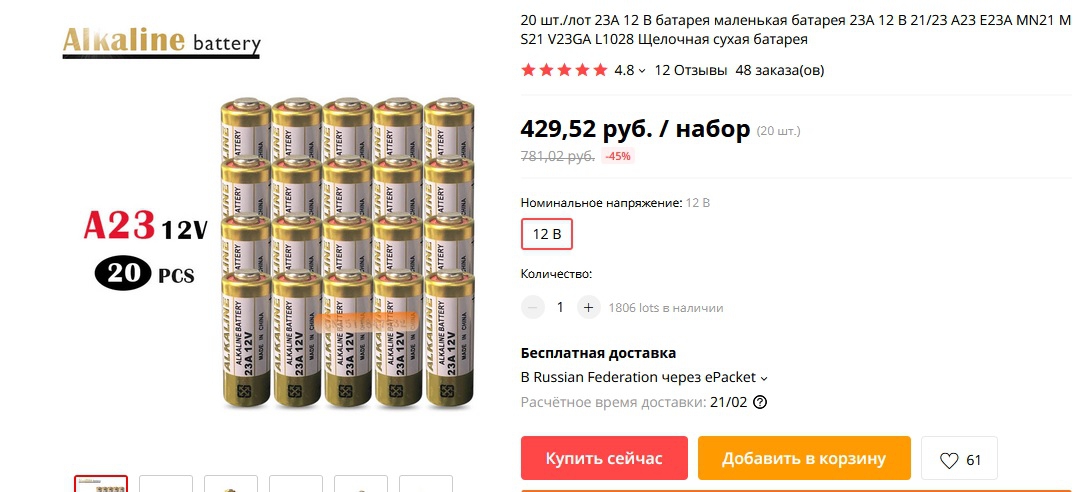Select the 12 В voltage option

tap(547, 235)
